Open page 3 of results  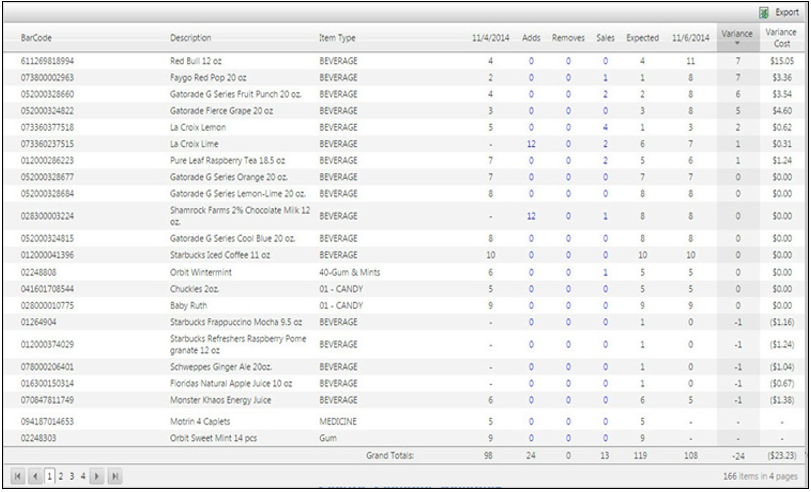pos(72,476)
